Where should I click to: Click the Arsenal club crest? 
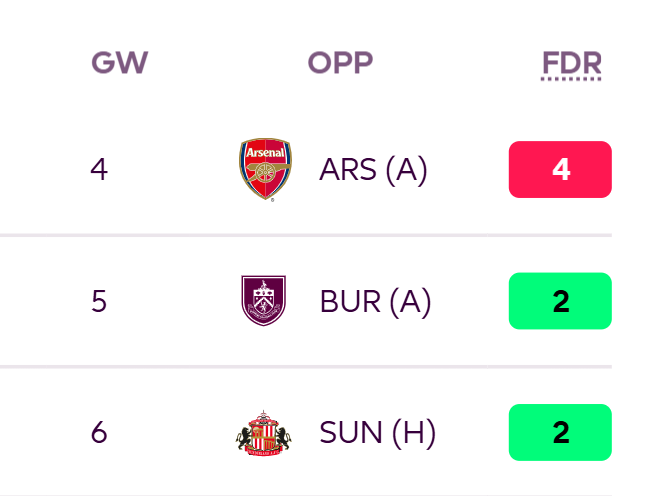coord(265,170)
